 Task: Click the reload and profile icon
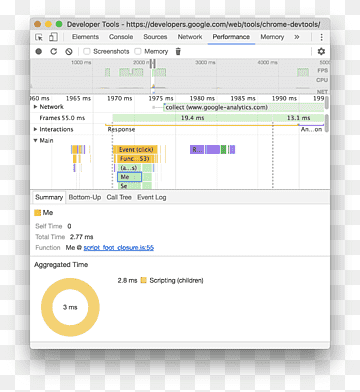coord(54,51)
